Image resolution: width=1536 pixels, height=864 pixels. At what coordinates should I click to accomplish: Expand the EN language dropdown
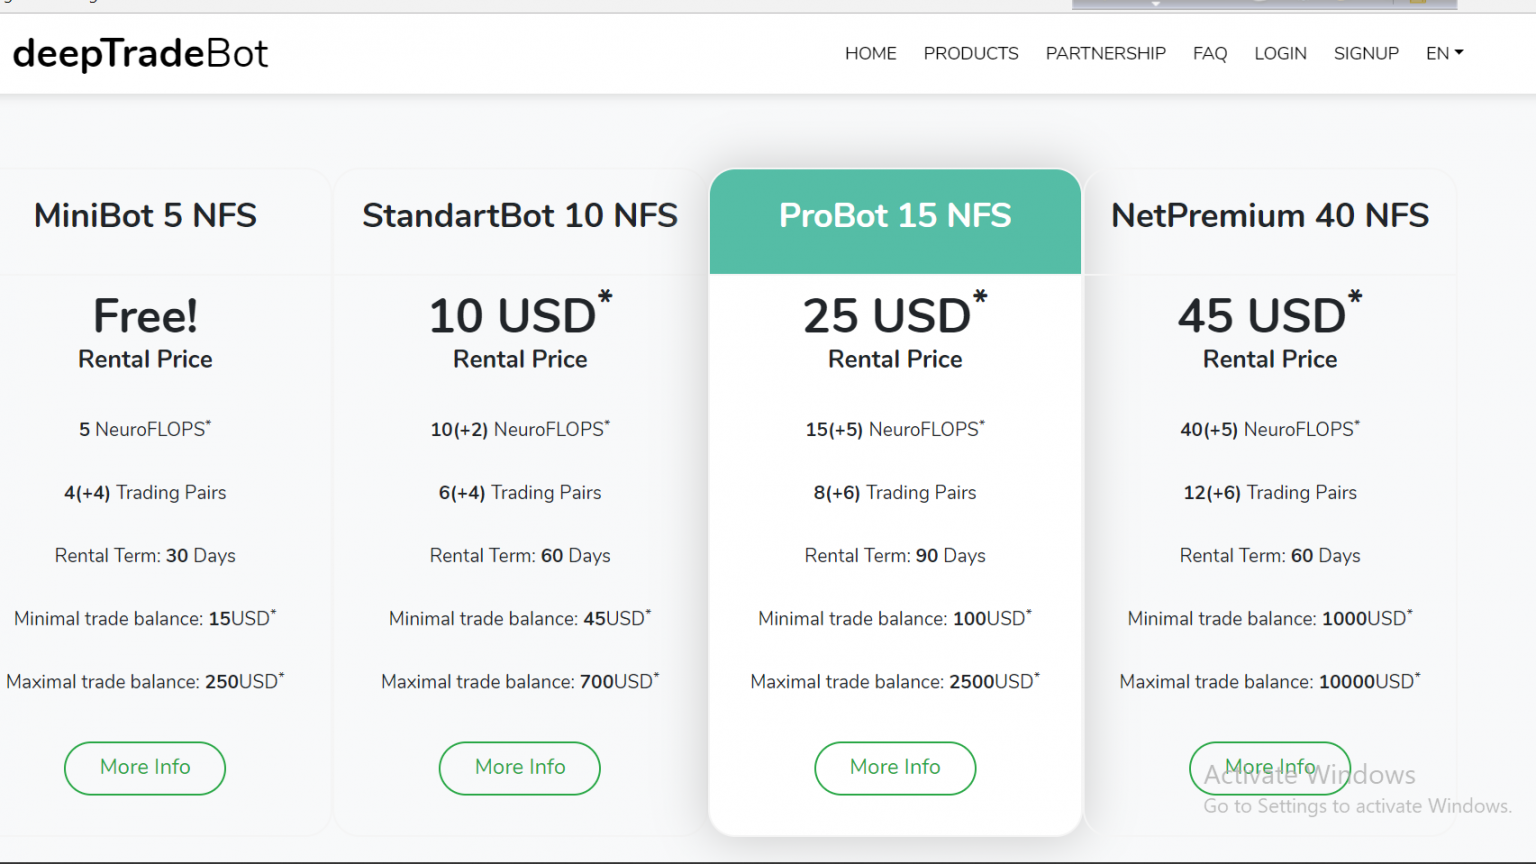point(1443,54)
